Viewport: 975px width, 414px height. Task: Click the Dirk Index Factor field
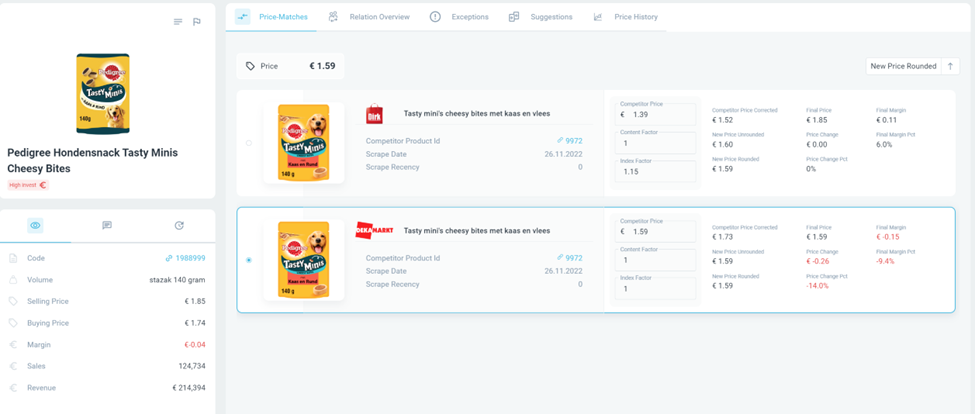click(656, 172)
